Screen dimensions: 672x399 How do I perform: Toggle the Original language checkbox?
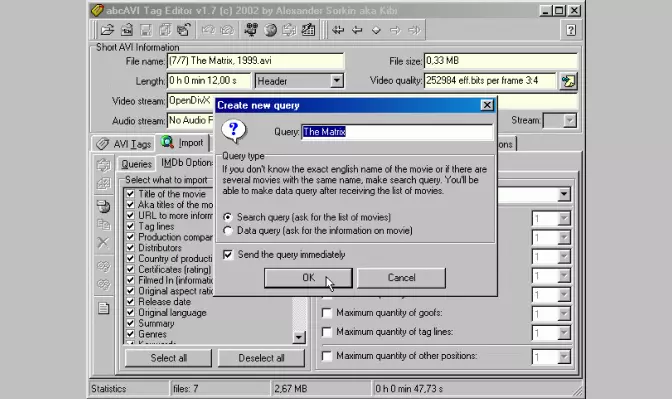coord(130,312)
